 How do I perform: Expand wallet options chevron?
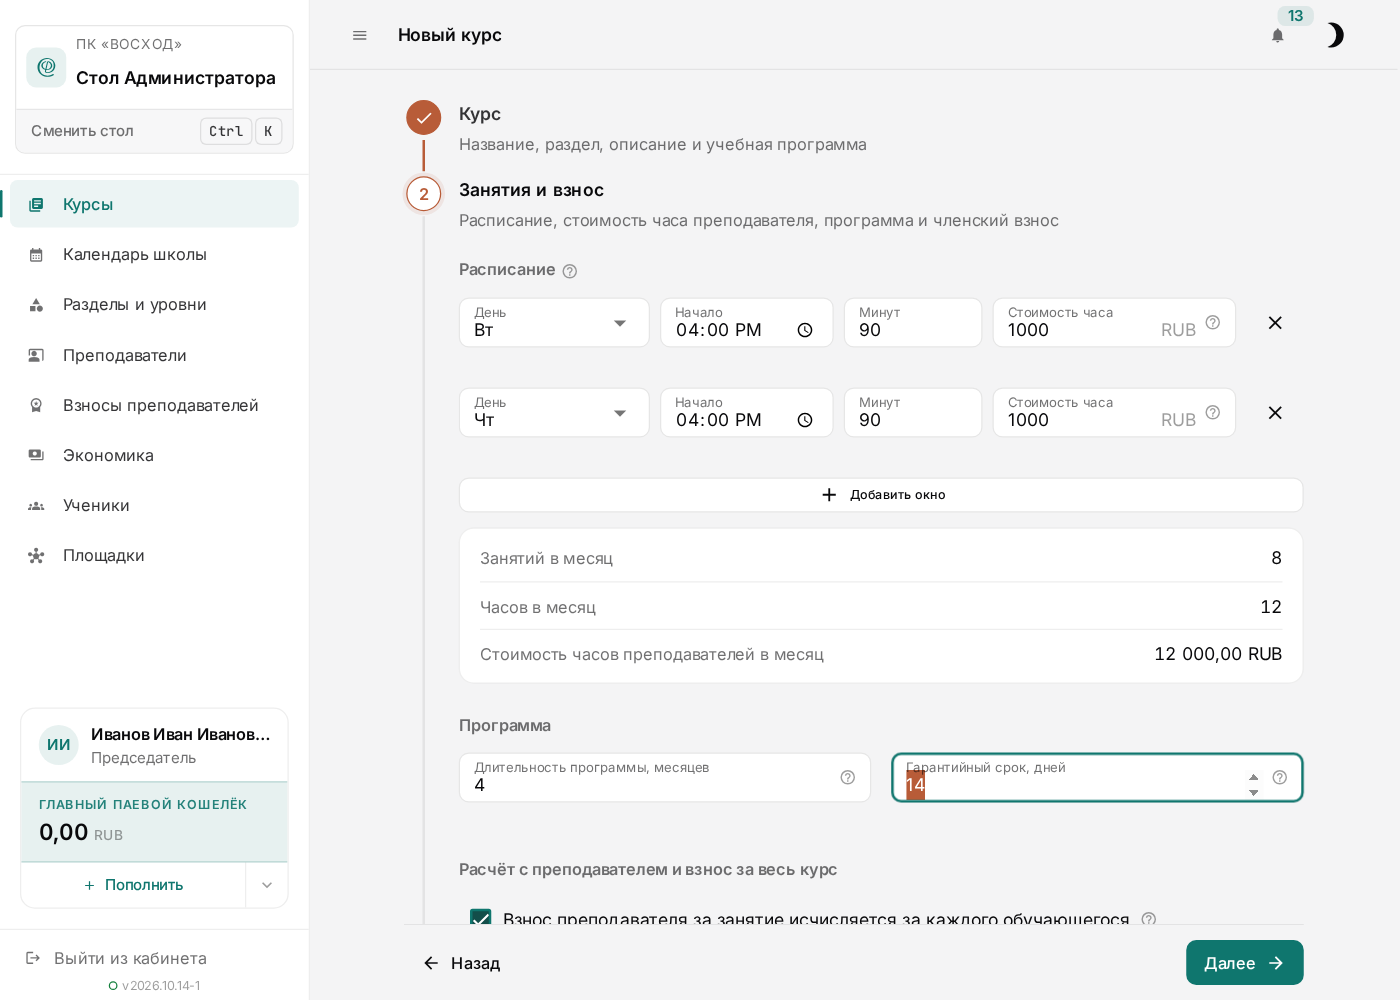(267, 885)
